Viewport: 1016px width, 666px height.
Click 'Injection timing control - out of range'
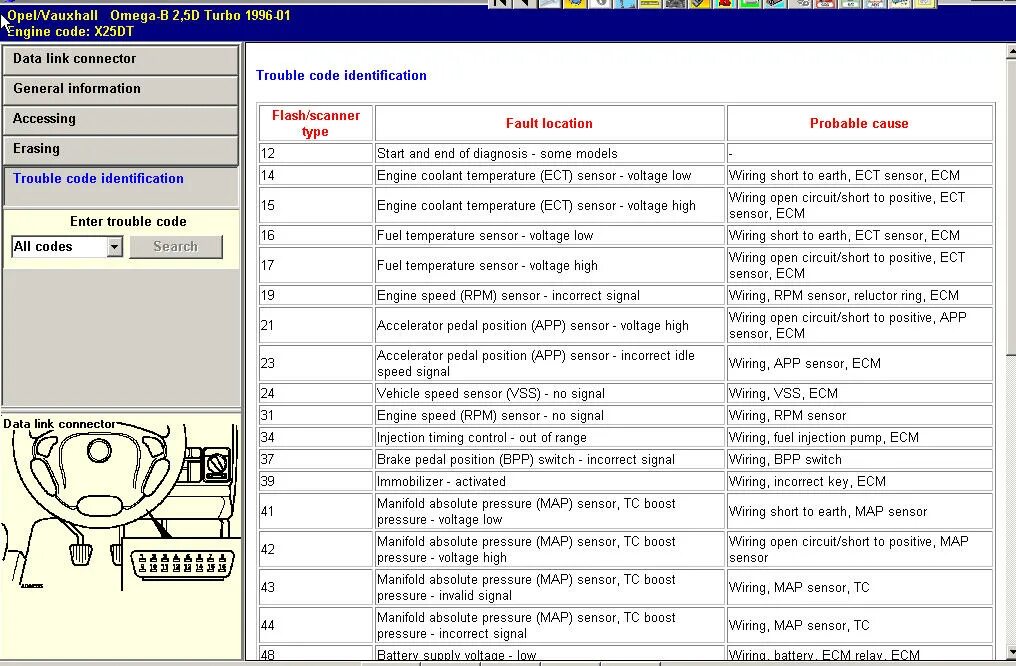(549, 437)
